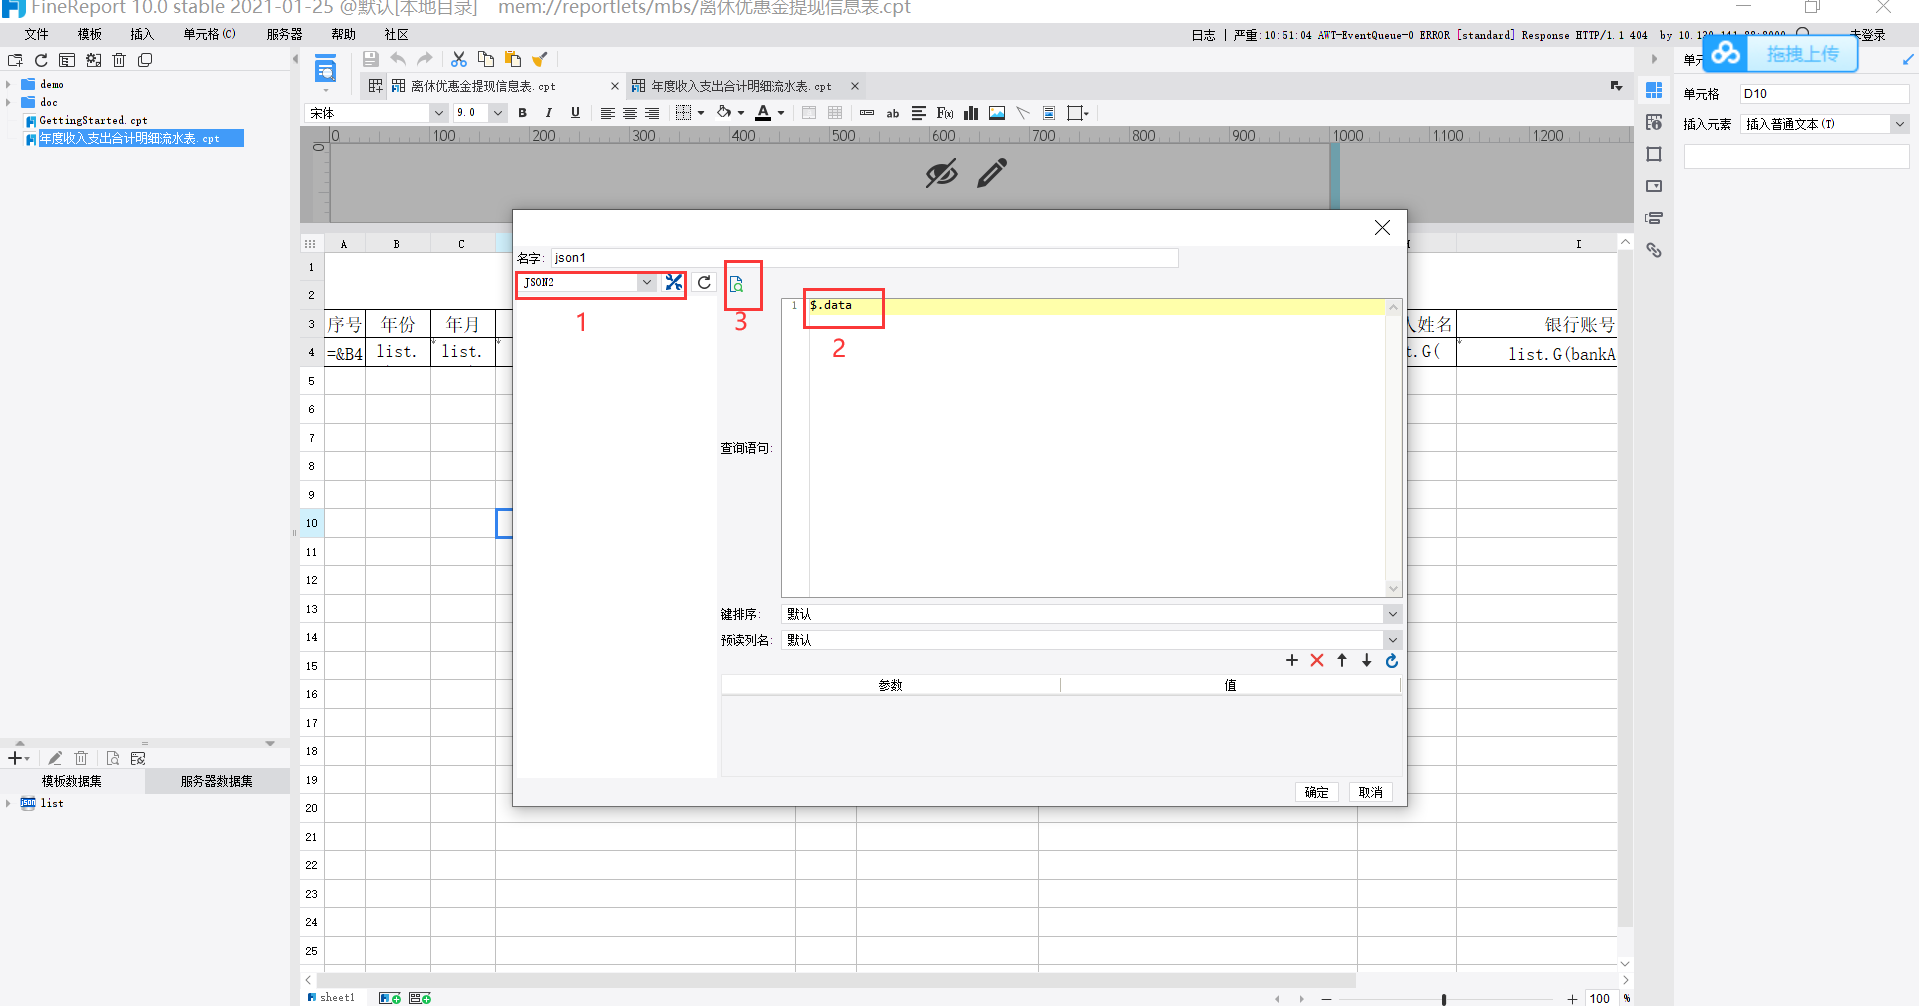Insert an image into the cell
Image resolution: width=1919 pixels, height=1006 pixels.
point(997,113)
